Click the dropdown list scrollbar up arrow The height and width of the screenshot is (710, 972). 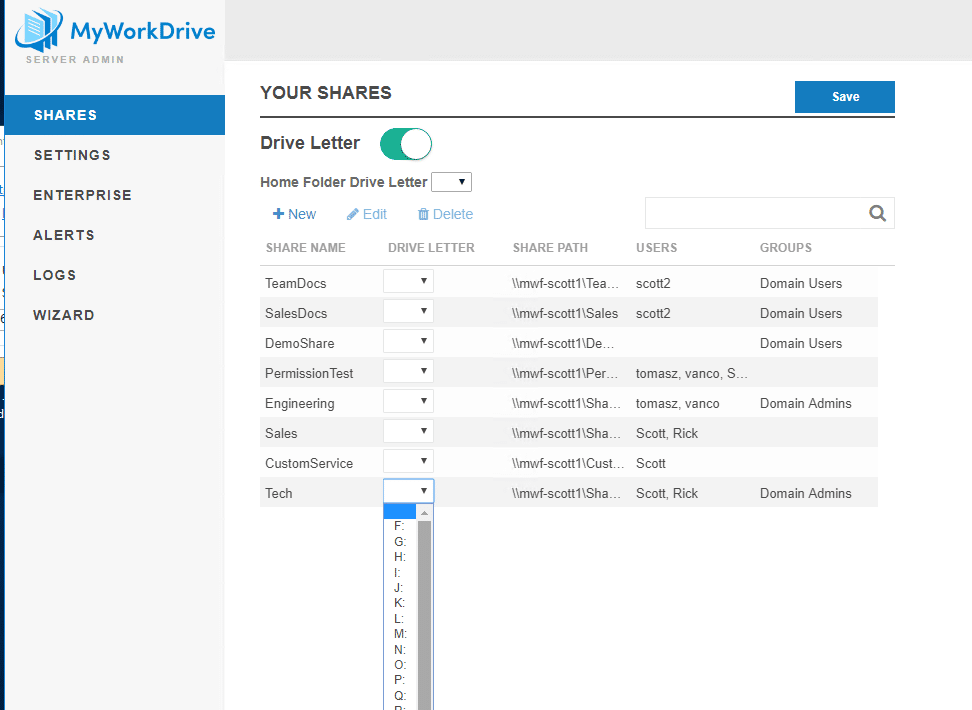424,512
